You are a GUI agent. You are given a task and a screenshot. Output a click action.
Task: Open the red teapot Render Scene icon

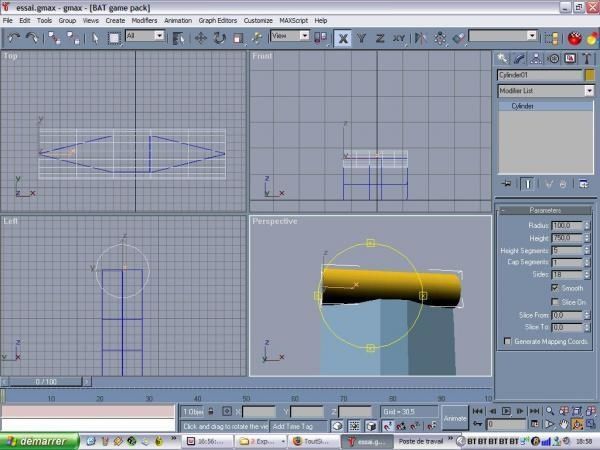pyautogui.click(x=574, y=38)
